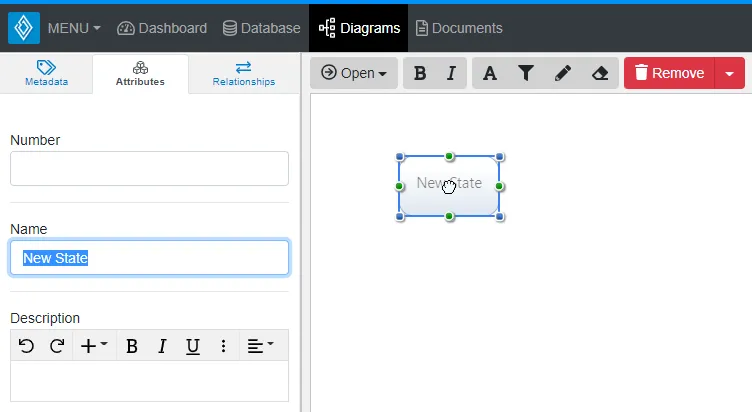Click the font text style icon
Viewport: 752px width, 412px height.
(489, 73)
